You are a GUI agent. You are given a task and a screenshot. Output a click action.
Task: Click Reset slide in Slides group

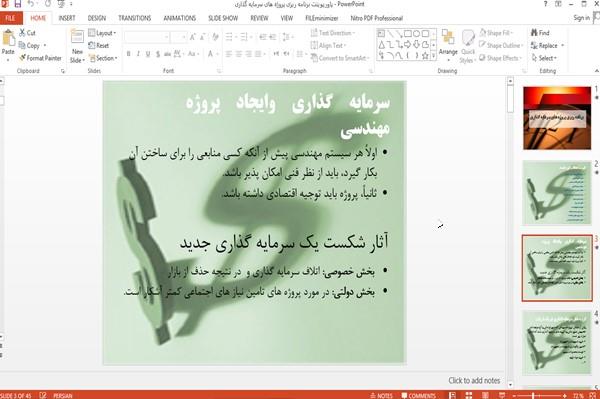pos(99,46)
